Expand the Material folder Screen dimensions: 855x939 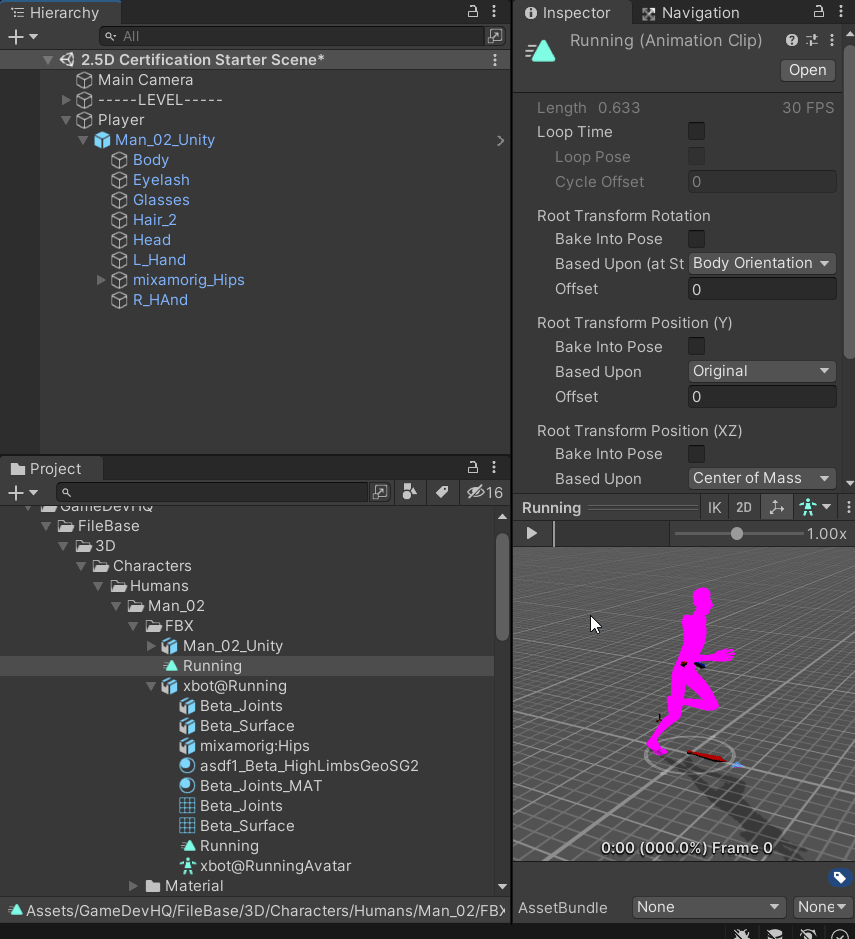(134, 886)
